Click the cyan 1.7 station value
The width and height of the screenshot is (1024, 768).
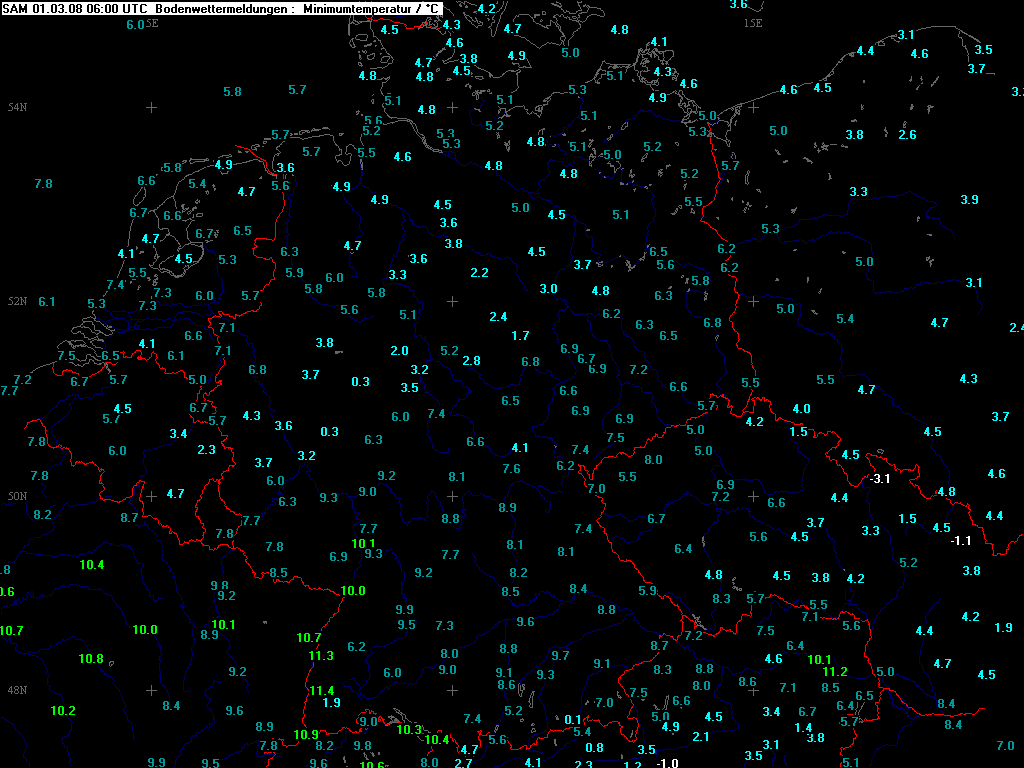click(520, 336)
